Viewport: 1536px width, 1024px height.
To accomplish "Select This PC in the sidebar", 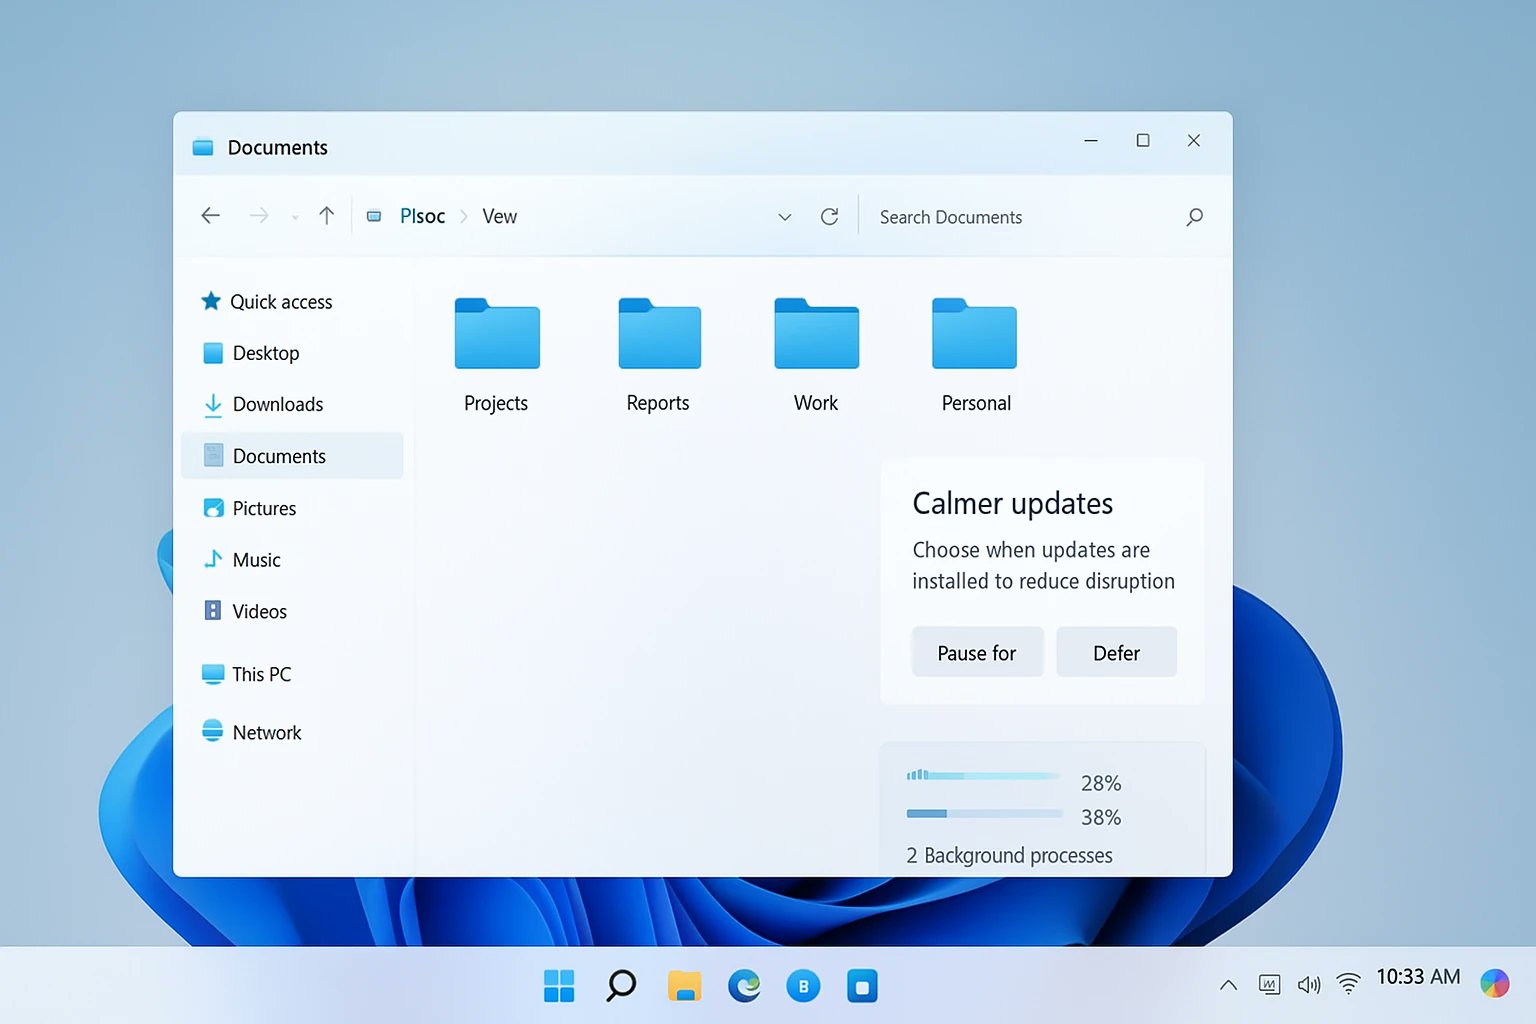I will click(261, 675).
